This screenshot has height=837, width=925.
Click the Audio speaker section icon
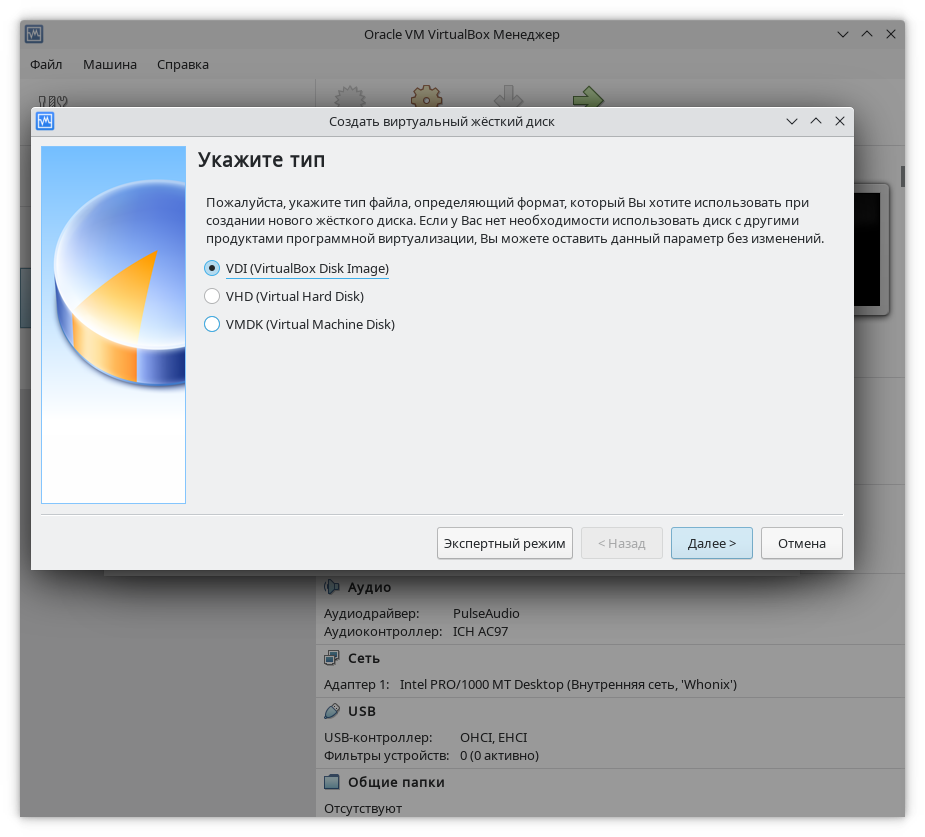coord(332,587)
